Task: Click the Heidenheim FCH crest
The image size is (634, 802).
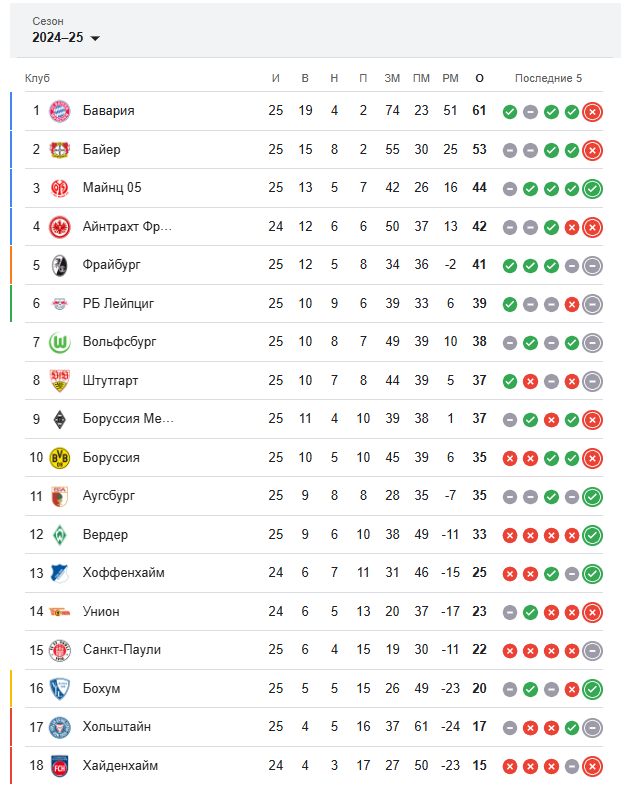Action: (x=59, y=766)
